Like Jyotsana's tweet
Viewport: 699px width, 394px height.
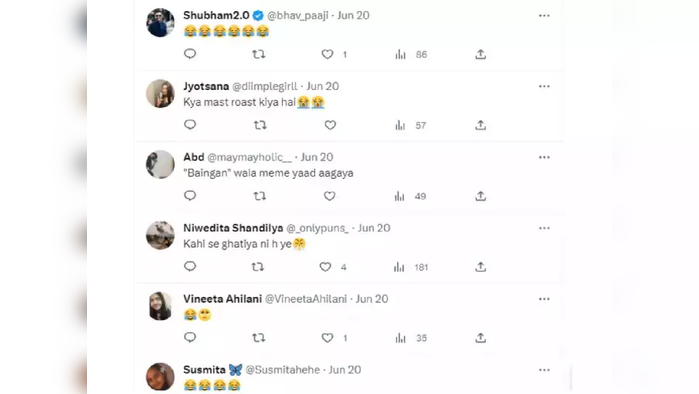click(x=330, y=125)
